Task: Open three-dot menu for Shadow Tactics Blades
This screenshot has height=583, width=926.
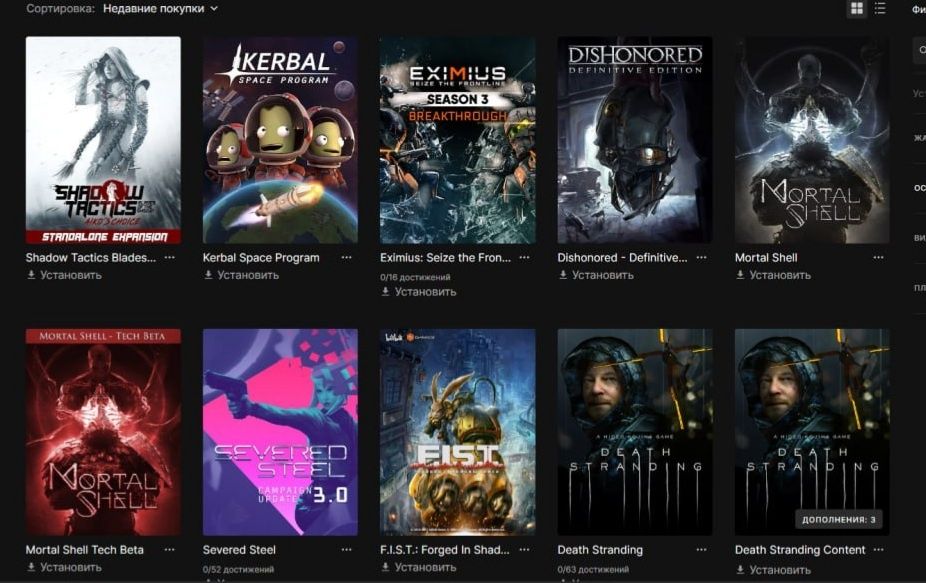Action: pos(169,258)
